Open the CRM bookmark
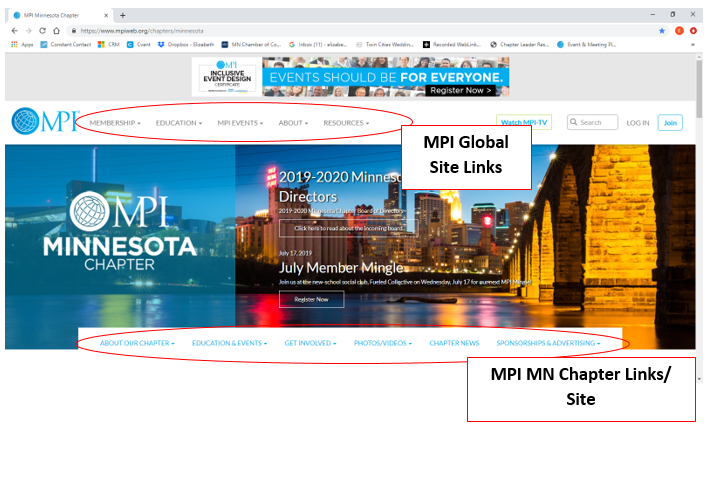This screenshot has width=716, height=489. pos(109,44)
